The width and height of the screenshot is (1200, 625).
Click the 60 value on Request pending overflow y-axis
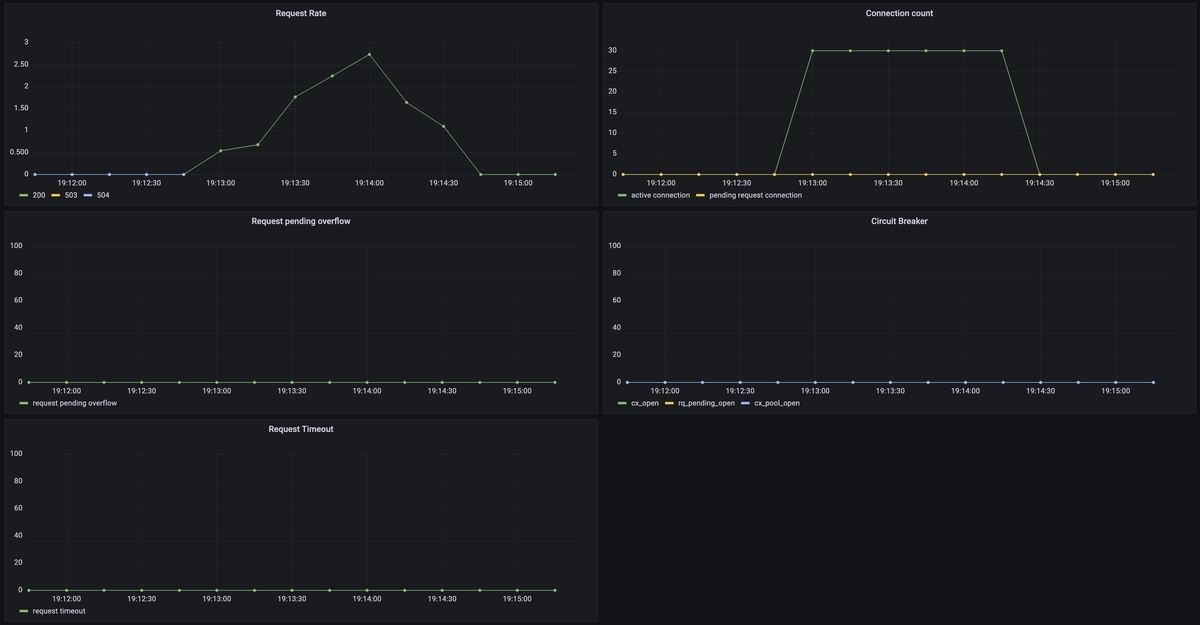point(16,300)
